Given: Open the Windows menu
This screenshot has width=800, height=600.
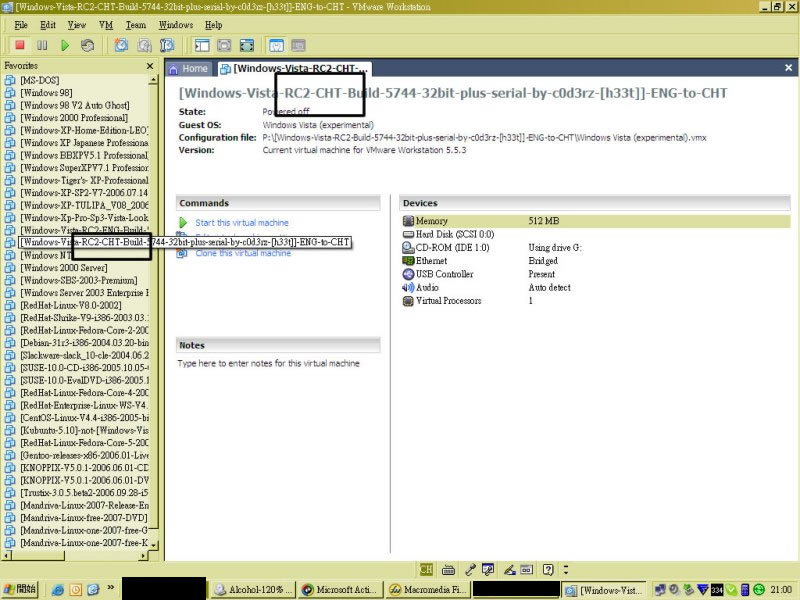Looking at the screenshot, I should (176, 25).
